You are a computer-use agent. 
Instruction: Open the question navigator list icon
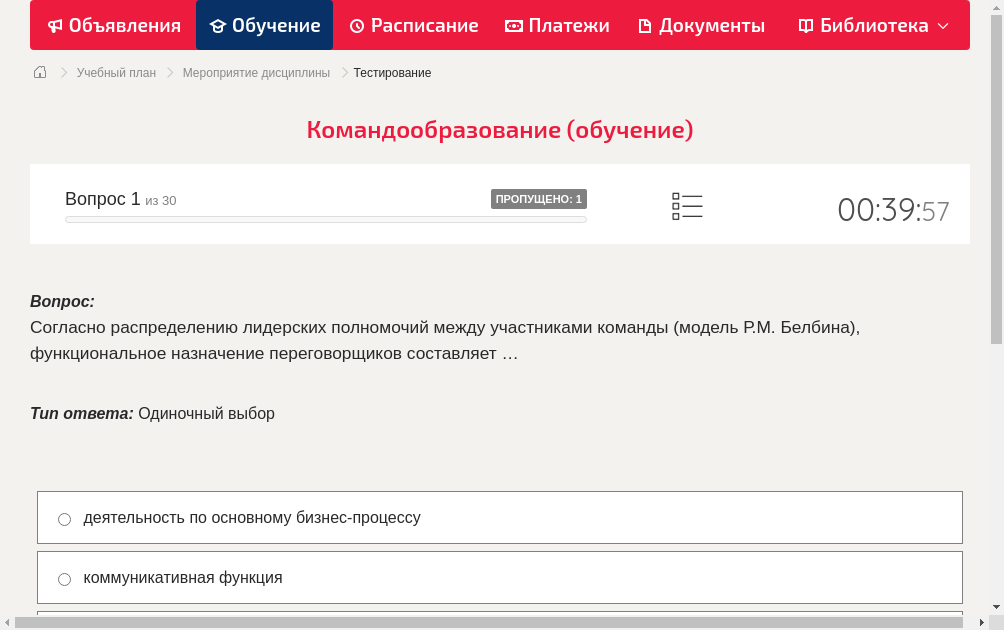pyautogui.click(x=687, y=205)
